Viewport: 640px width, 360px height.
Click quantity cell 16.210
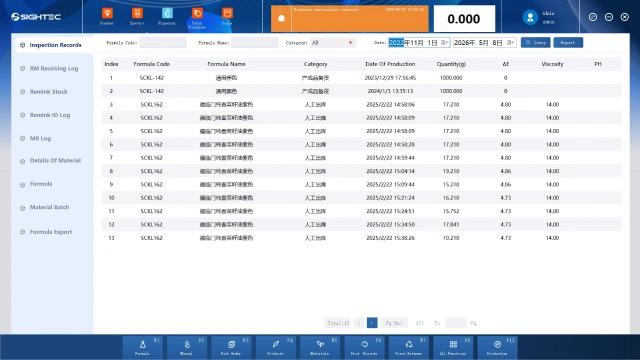click(x=451, y=198)
